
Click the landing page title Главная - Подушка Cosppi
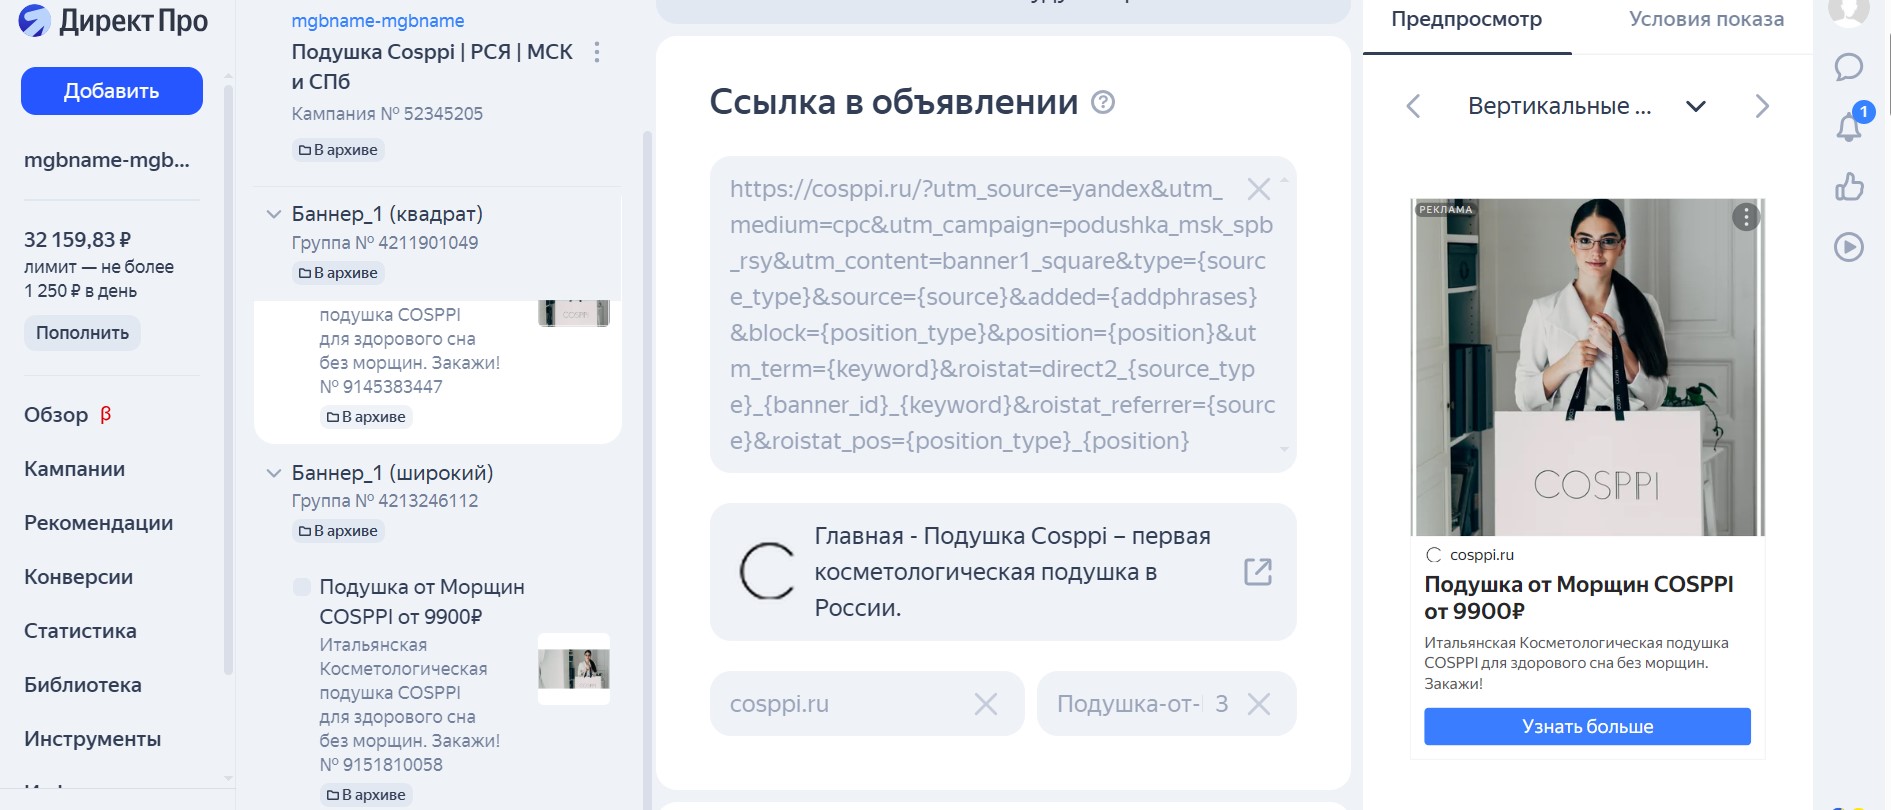click(1012, 572)
